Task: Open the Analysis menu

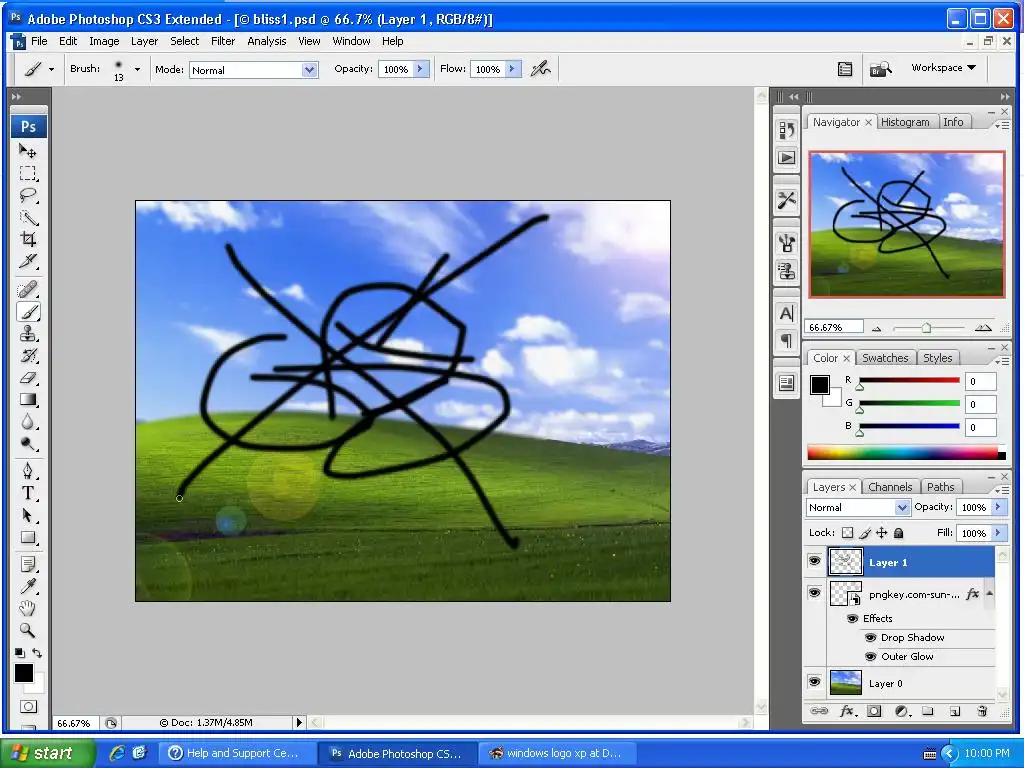Action: tap(266, 40)
